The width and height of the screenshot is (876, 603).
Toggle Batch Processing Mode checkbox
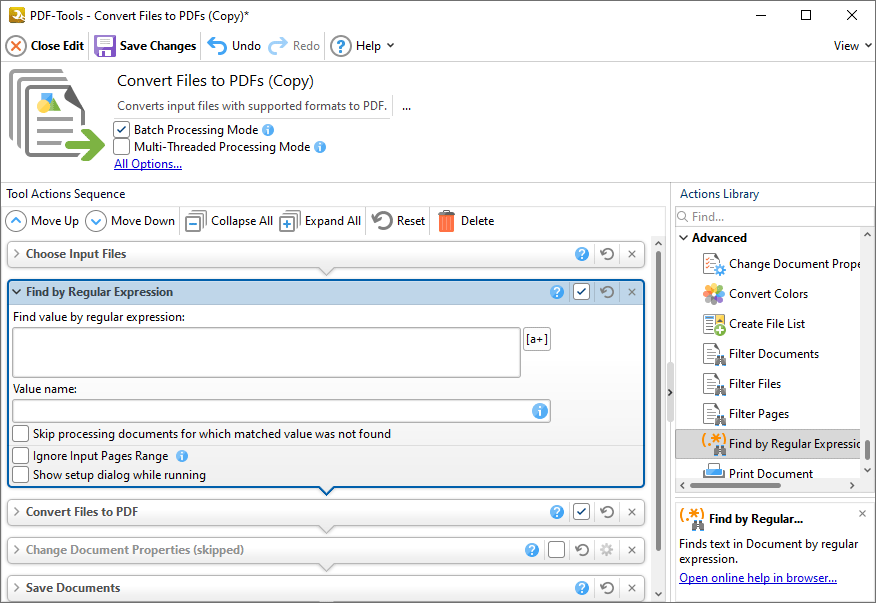[x=121, y=130]
